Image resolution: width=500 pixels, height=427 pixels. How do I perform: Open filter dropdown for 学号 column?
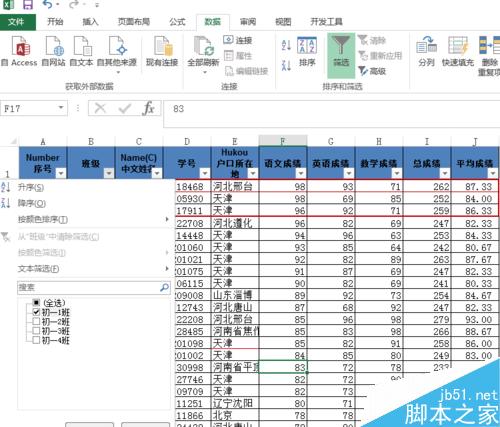(205, 173)
